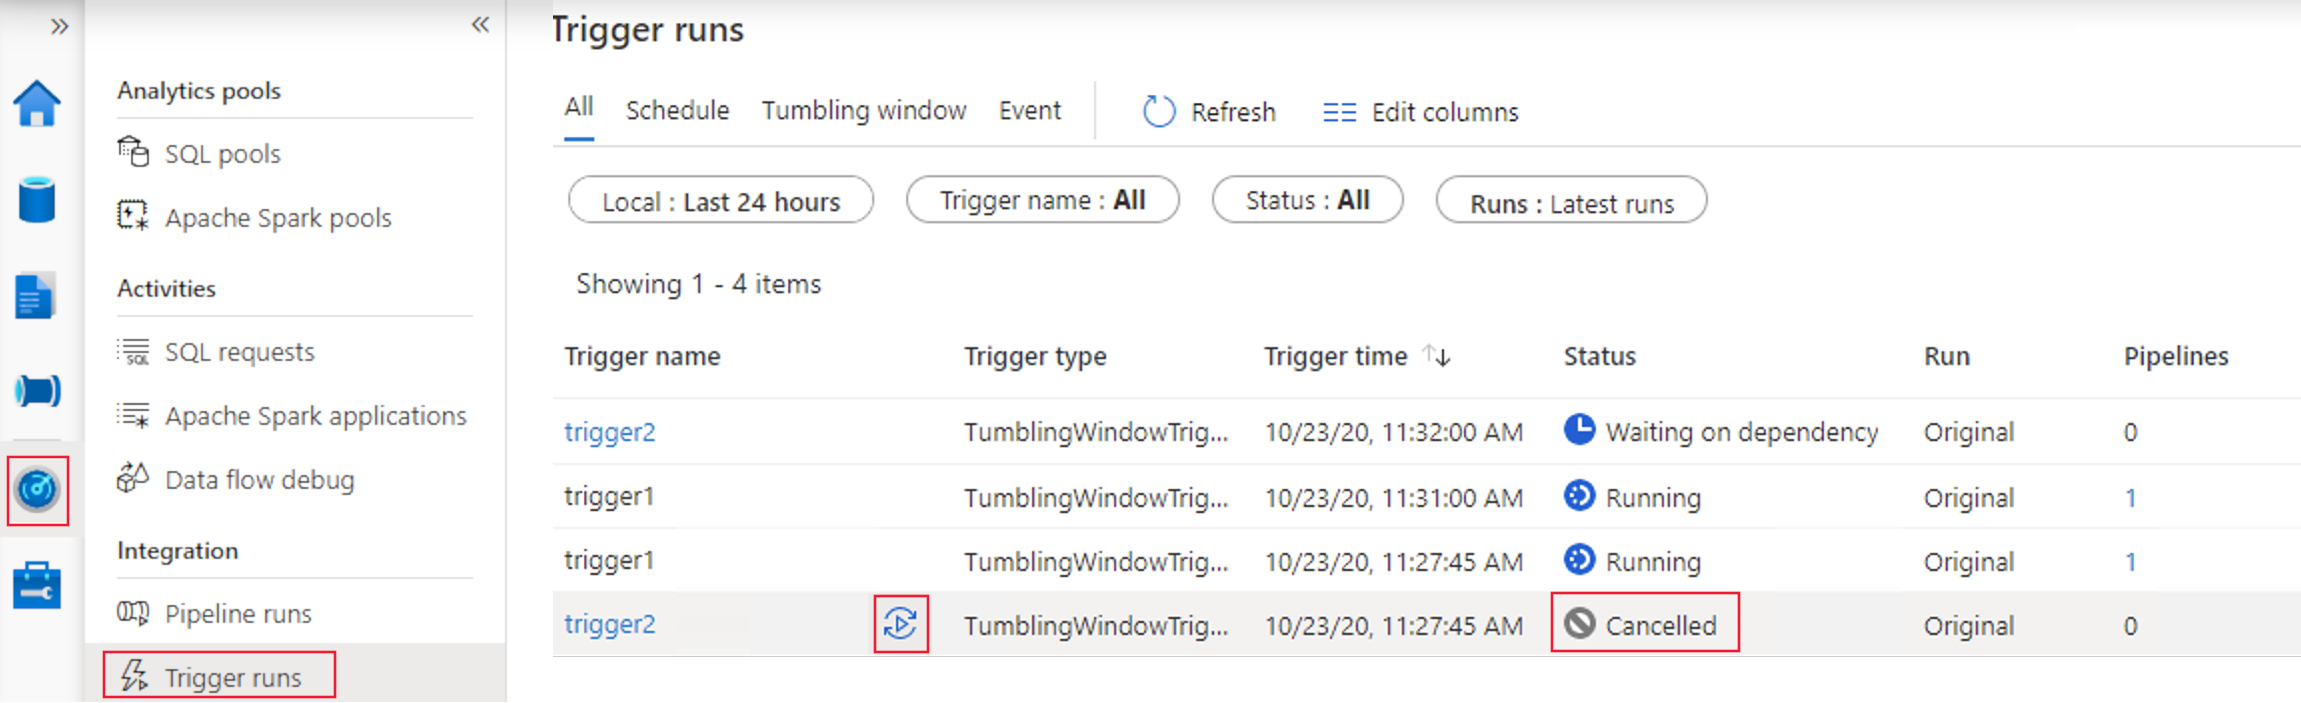Screen dimensions: 2301x703
Task: Click the rerun icon on cancelled trigger2
Action: click(x=899, y=623)
